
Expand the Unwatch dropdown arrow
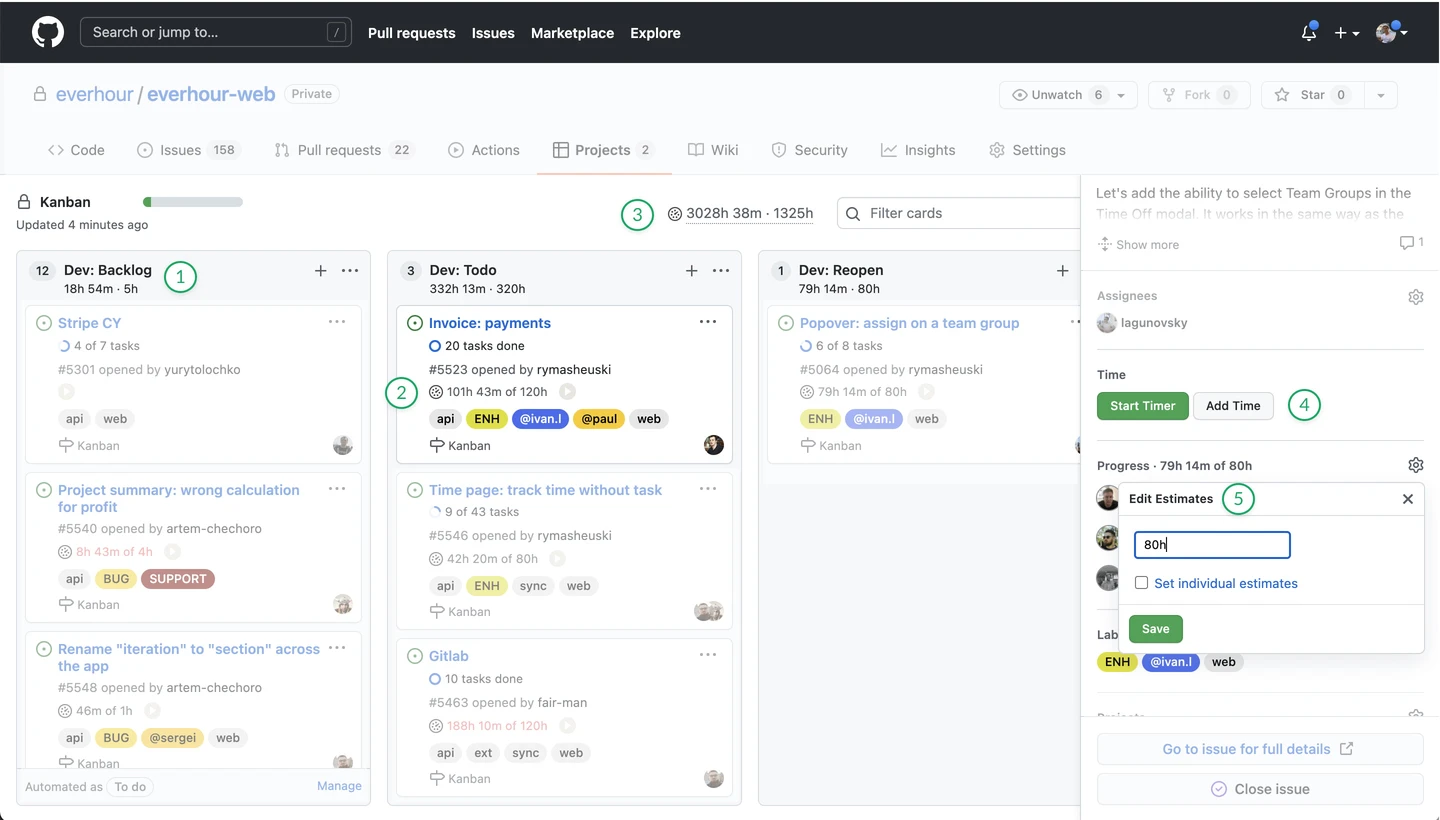[1121, 95]
